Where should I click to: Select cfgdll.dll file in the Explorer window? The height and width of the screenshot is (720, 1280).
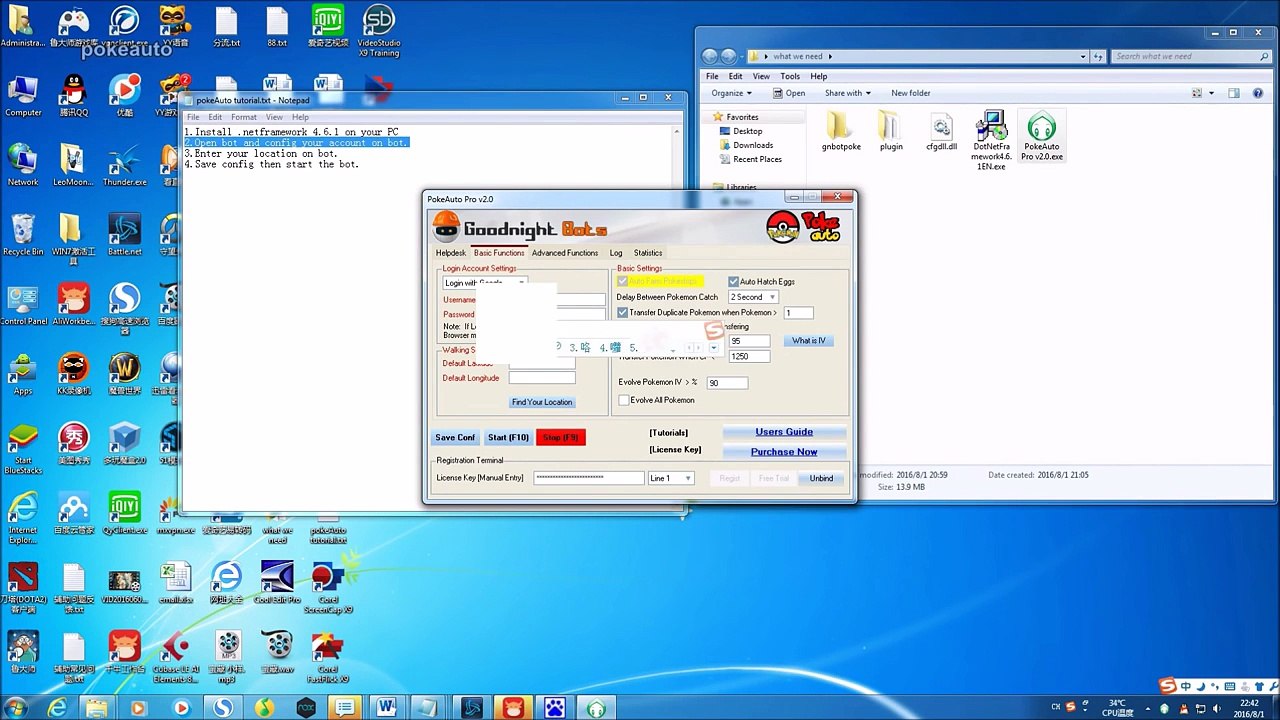[x=941, y=132]
